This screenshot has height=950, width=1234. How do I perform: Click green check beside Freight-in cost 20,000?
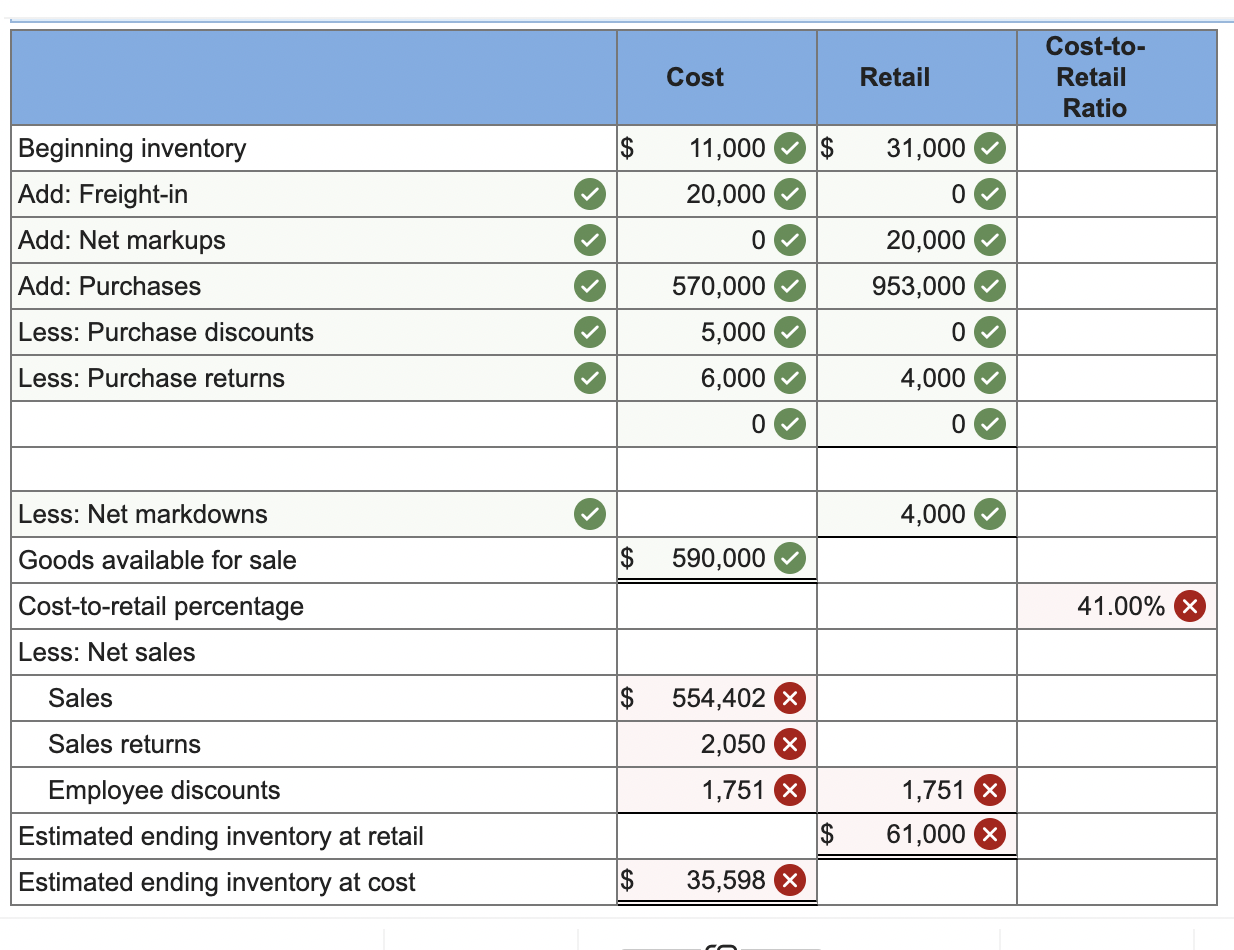pyautogui.click(x=791, y=194)
